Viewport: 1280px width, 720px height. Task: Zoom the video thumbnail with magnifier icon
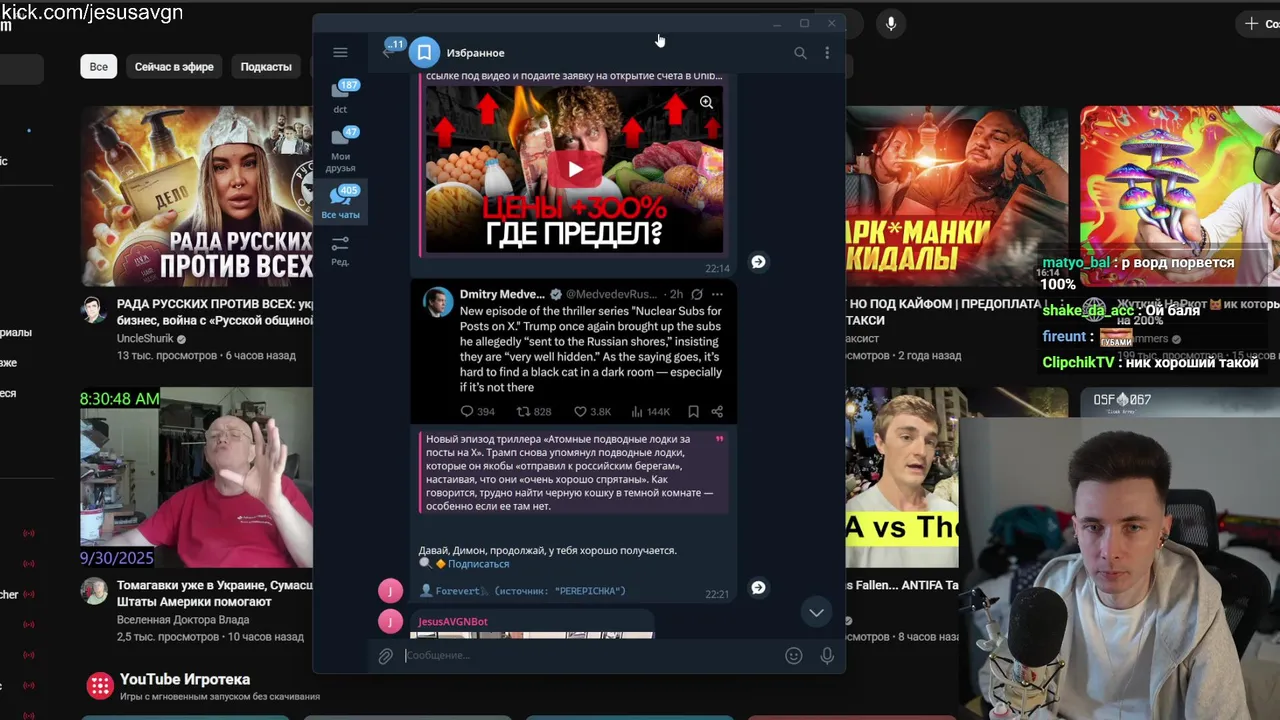[706, 102]
